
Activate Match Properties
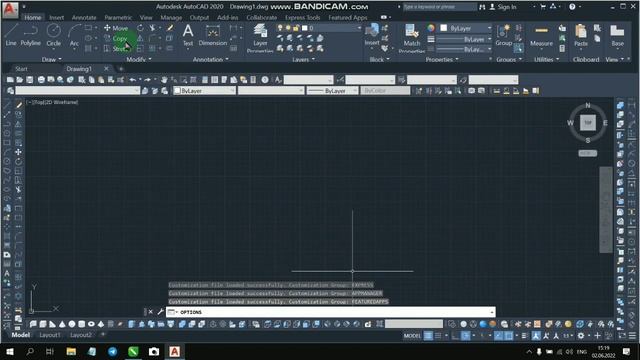[411, 38]
